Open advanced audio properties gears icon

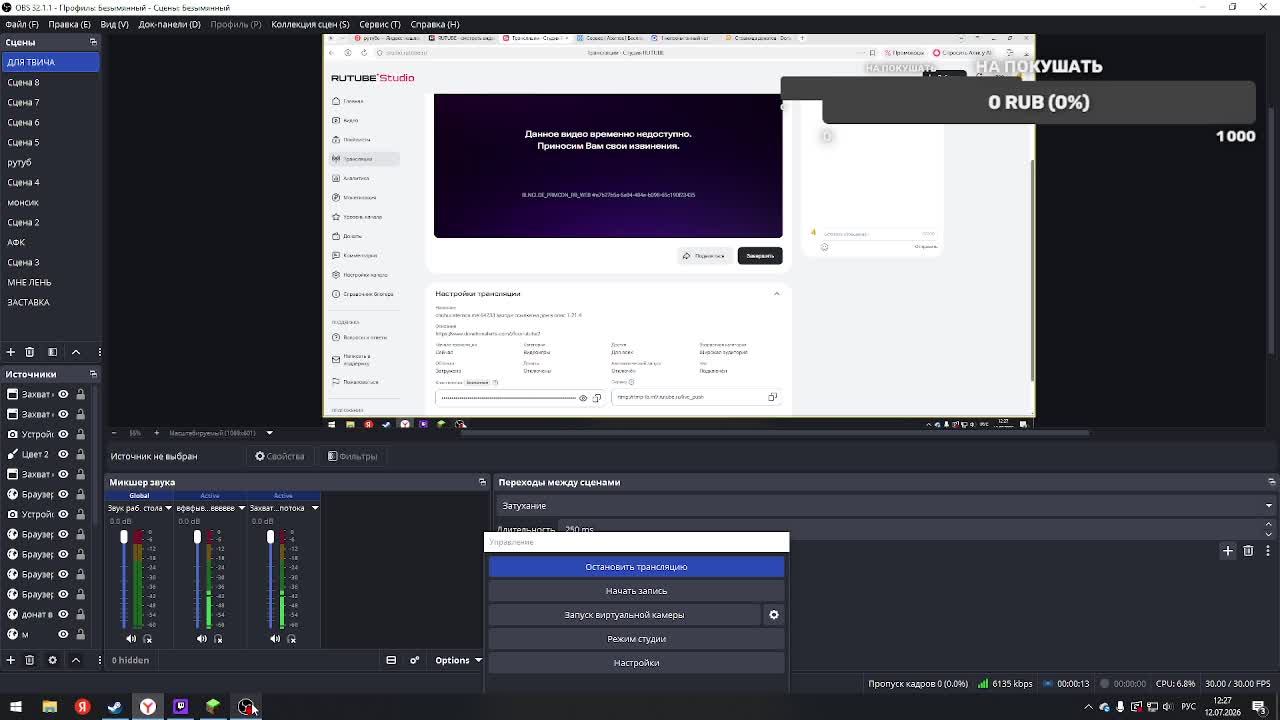pyautogui.click(x=415, y=660)
